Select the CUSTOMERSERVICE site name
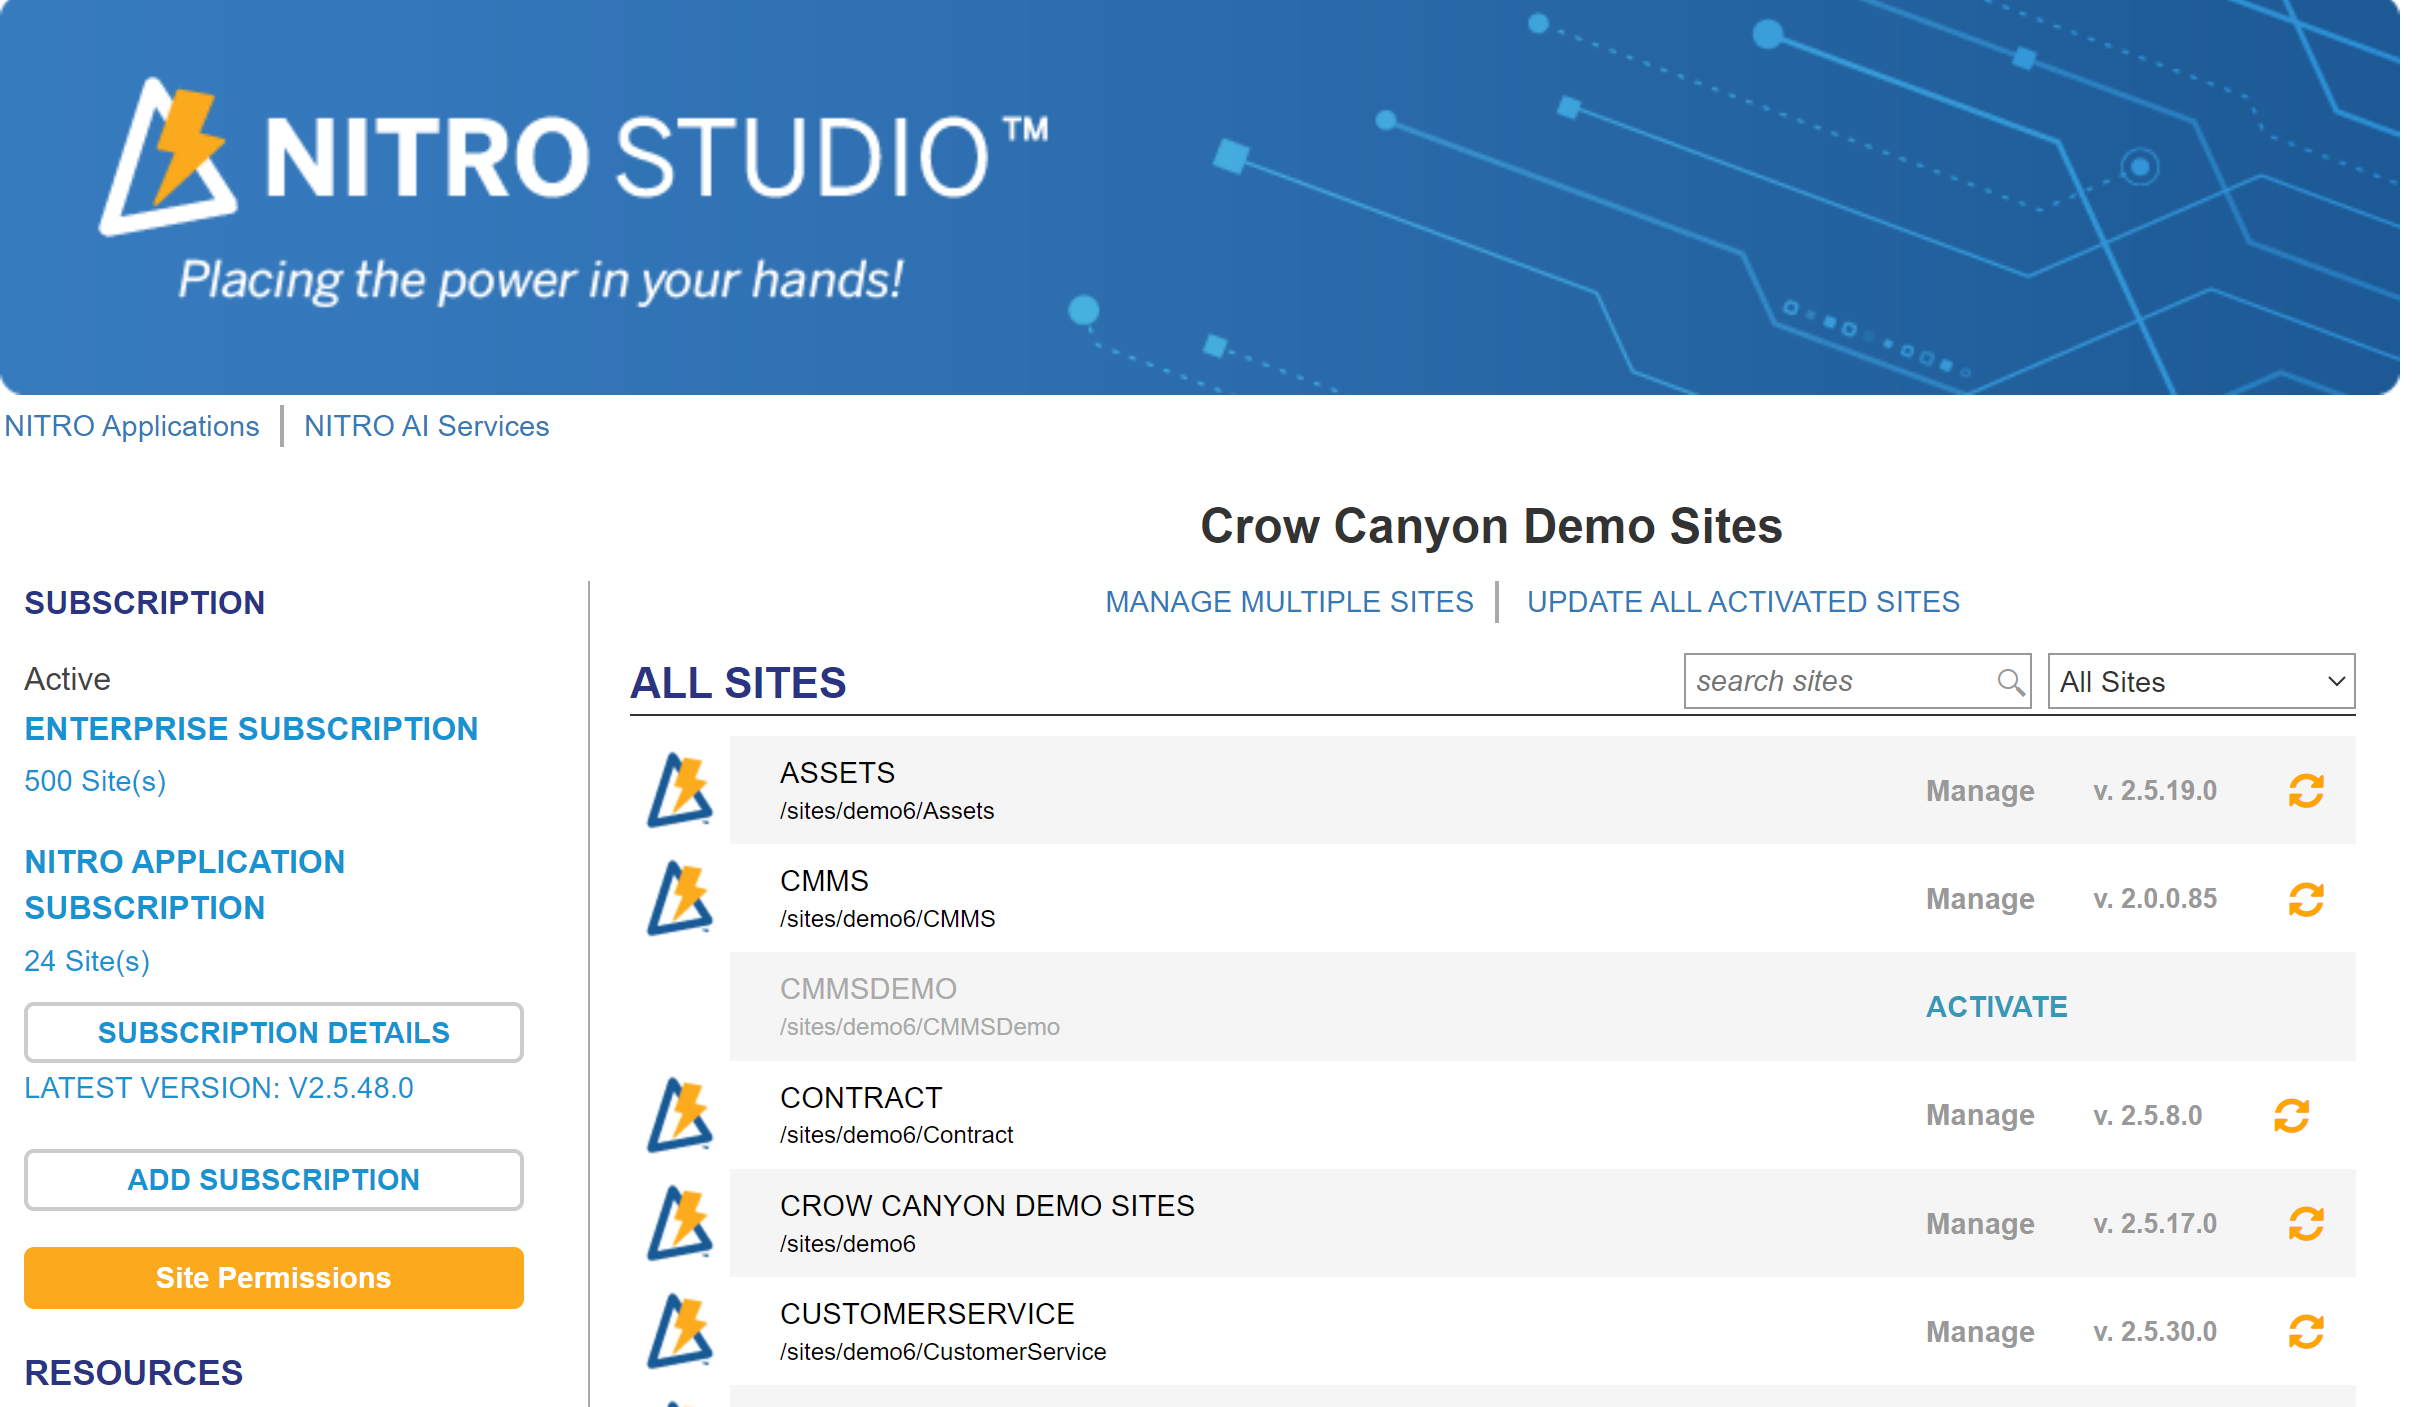The image size is (2434, 1407). coord(927,1314)
